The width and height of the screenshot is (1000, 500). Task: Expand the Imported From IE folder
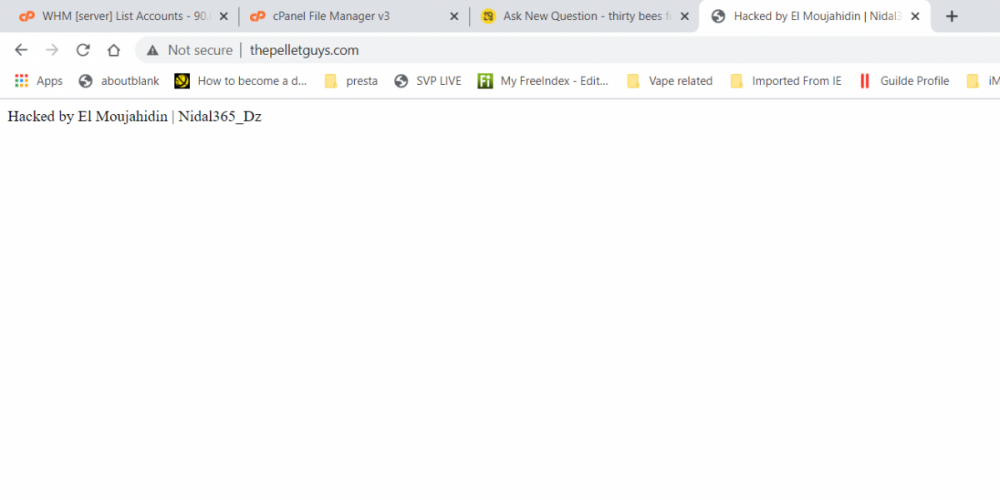(x=786, y=81)
